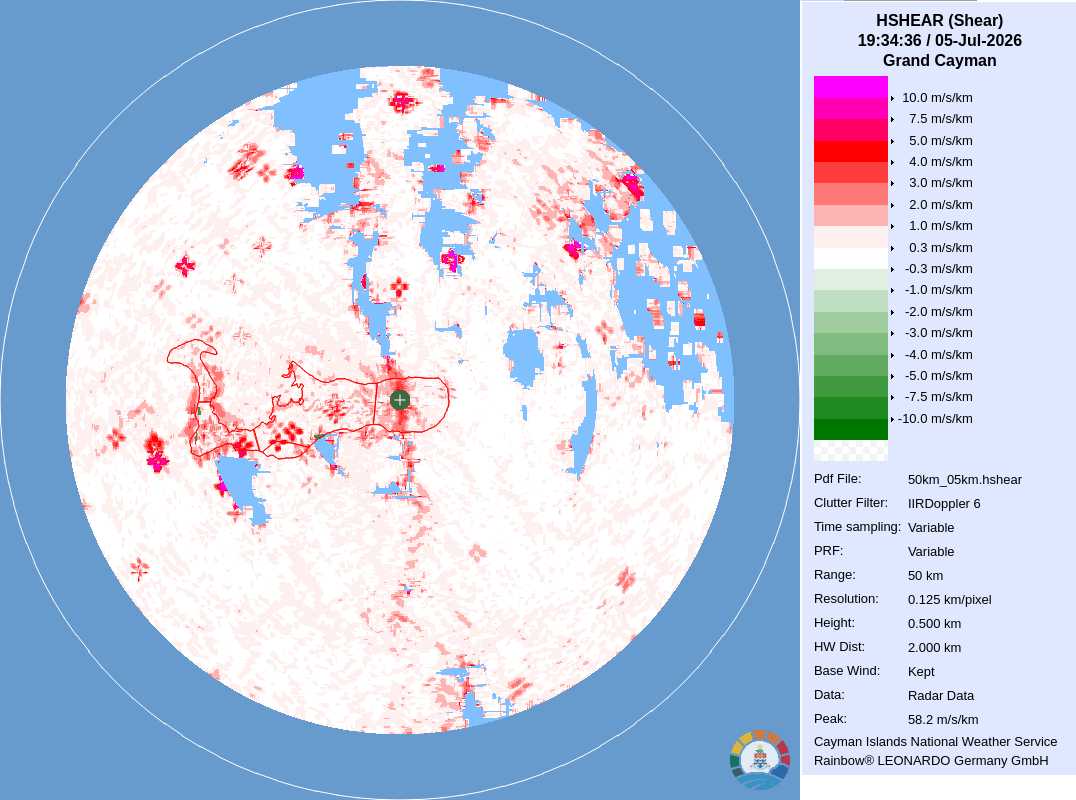This screenshot has height=800, width=1076.
Task: Click the Peak value 58.2 m/s/km
Action: coord(943,719)
